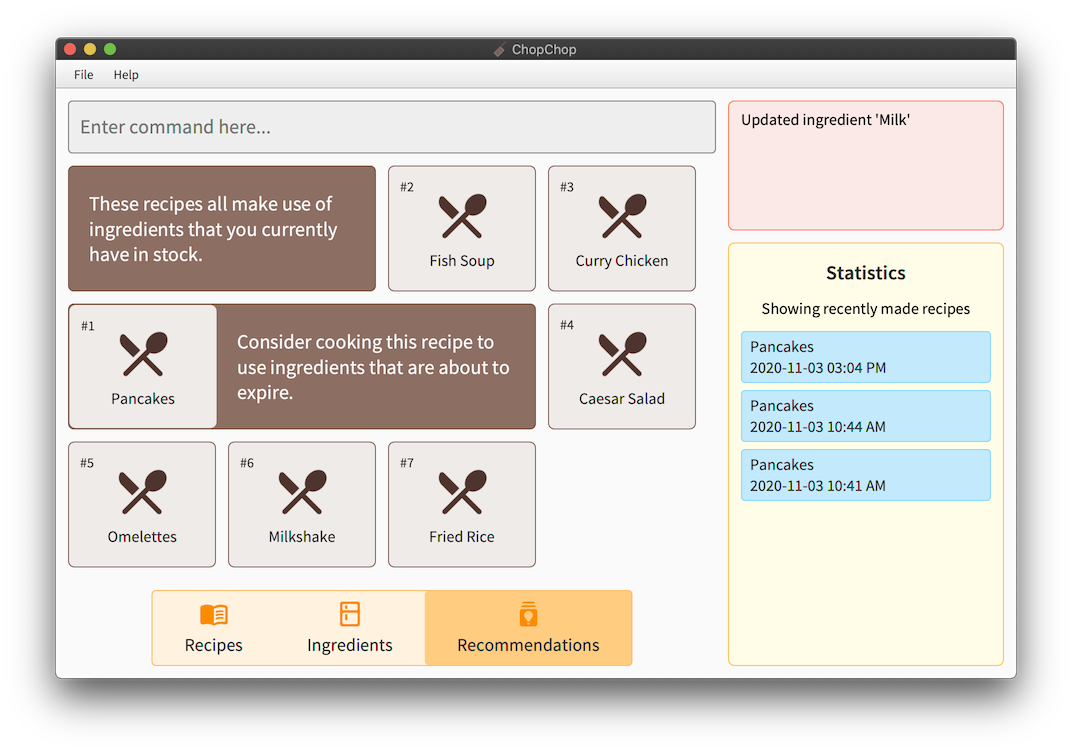The height and width of the screenshot is (752, 1072).
Task: Click the ChopChop title bar icon
Action: (x=500, y=49)
